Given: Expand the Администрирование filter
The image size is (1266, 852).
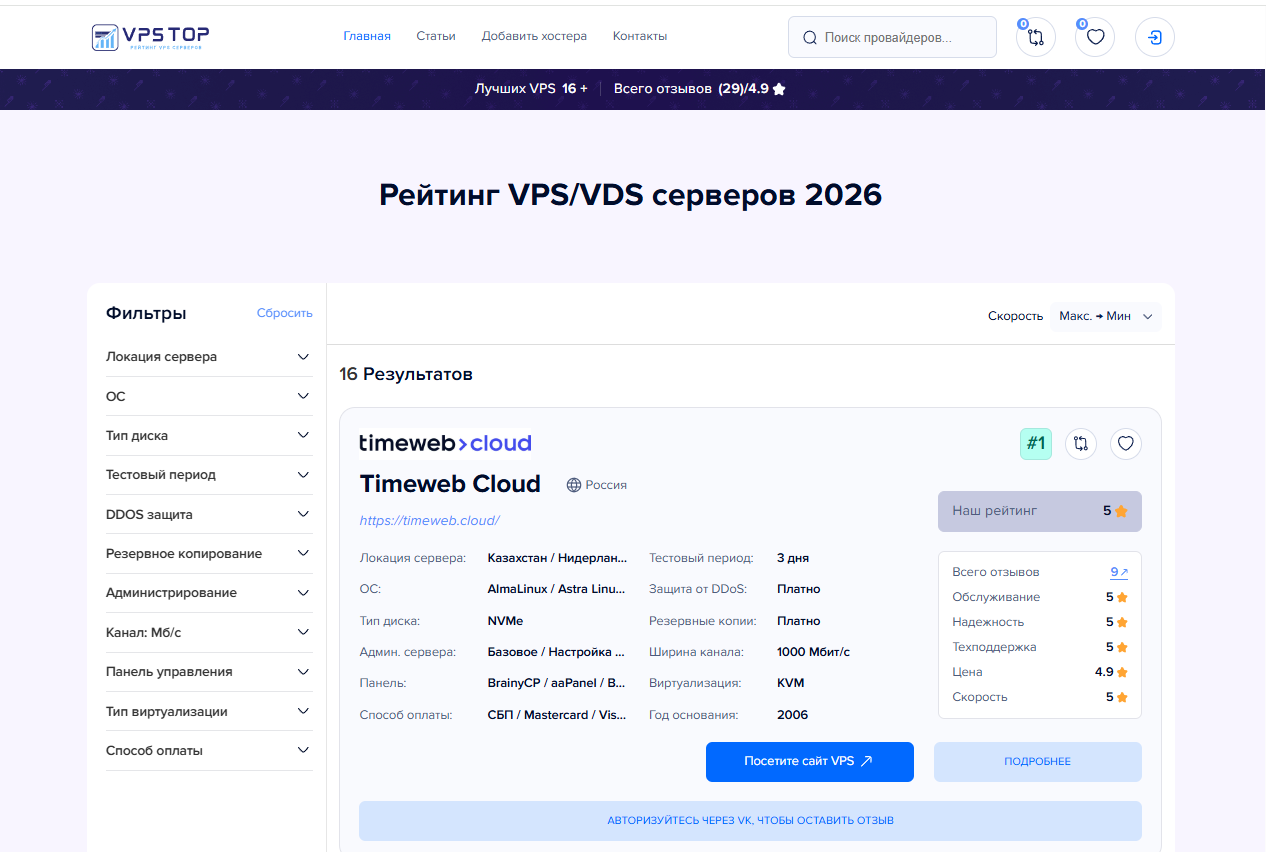Looking at the screenshot, I should click(209, 593).
